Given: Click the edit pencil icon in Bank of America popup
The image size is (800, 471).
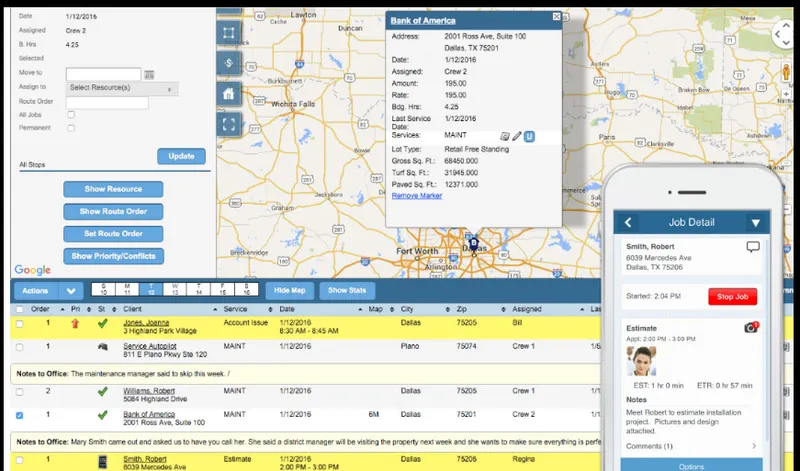Looking at the screenshot, I should [517, 136].
